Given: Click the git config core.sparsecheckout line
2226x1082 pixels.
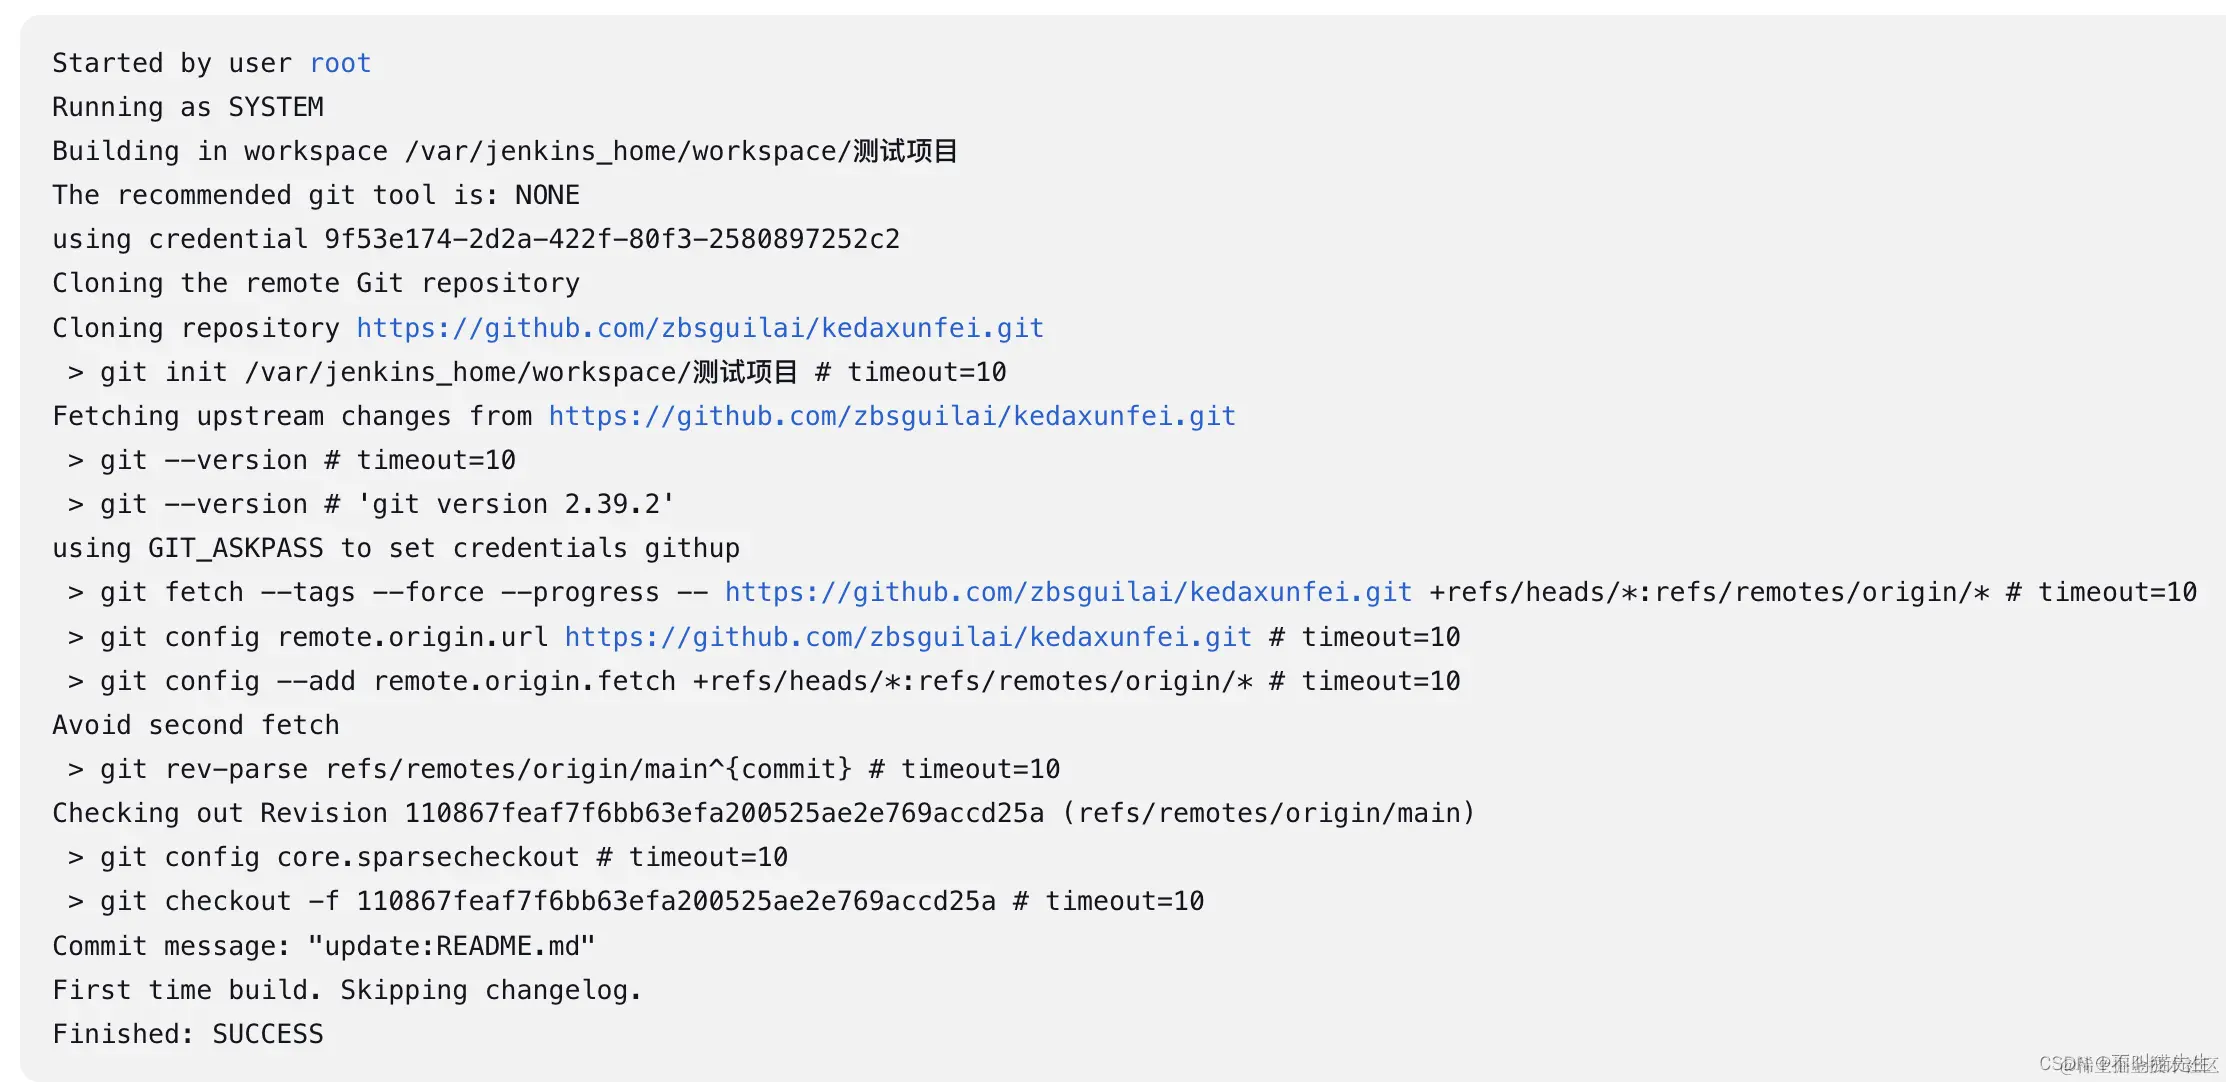Looking at the screenshot, I should [x=427, y=857].
